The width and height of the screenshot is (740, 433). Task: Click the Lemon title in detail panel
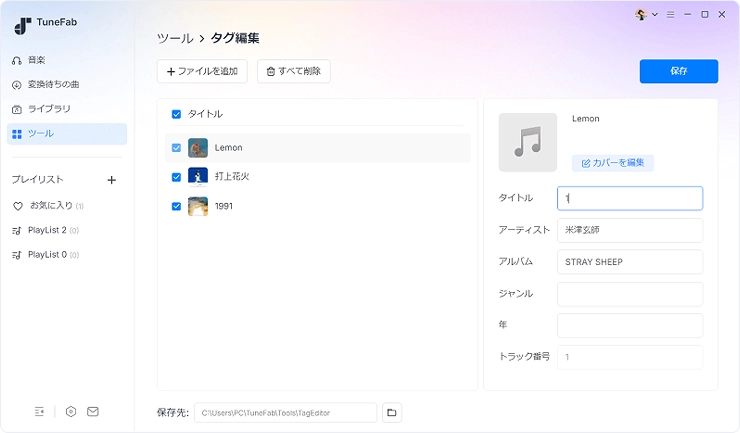[586, 119]
